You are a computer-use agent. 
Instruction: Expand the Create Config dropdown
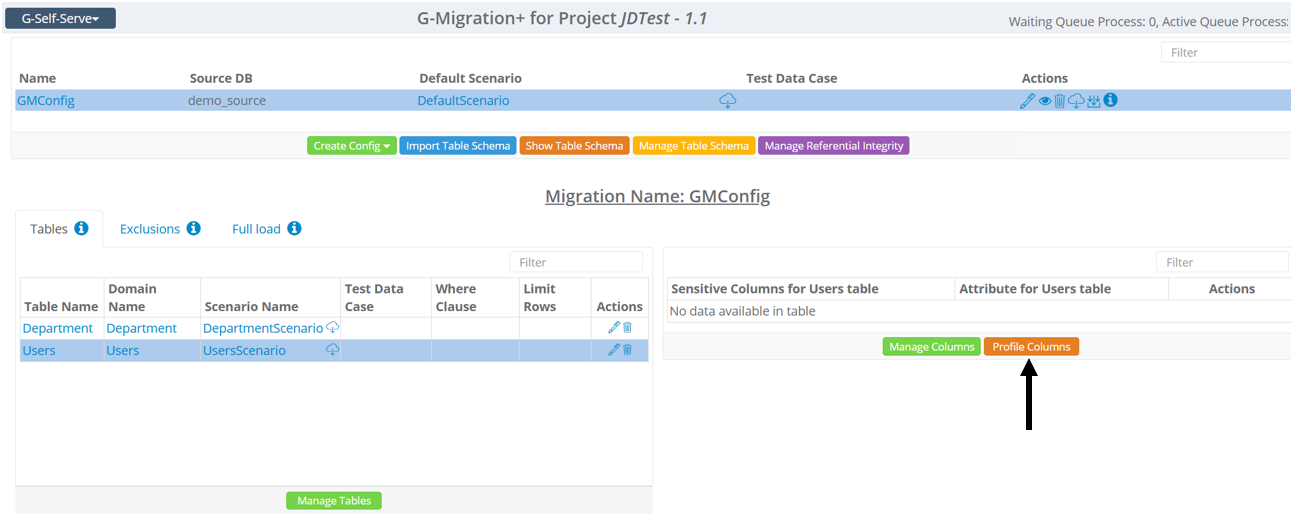click(352, 146)
